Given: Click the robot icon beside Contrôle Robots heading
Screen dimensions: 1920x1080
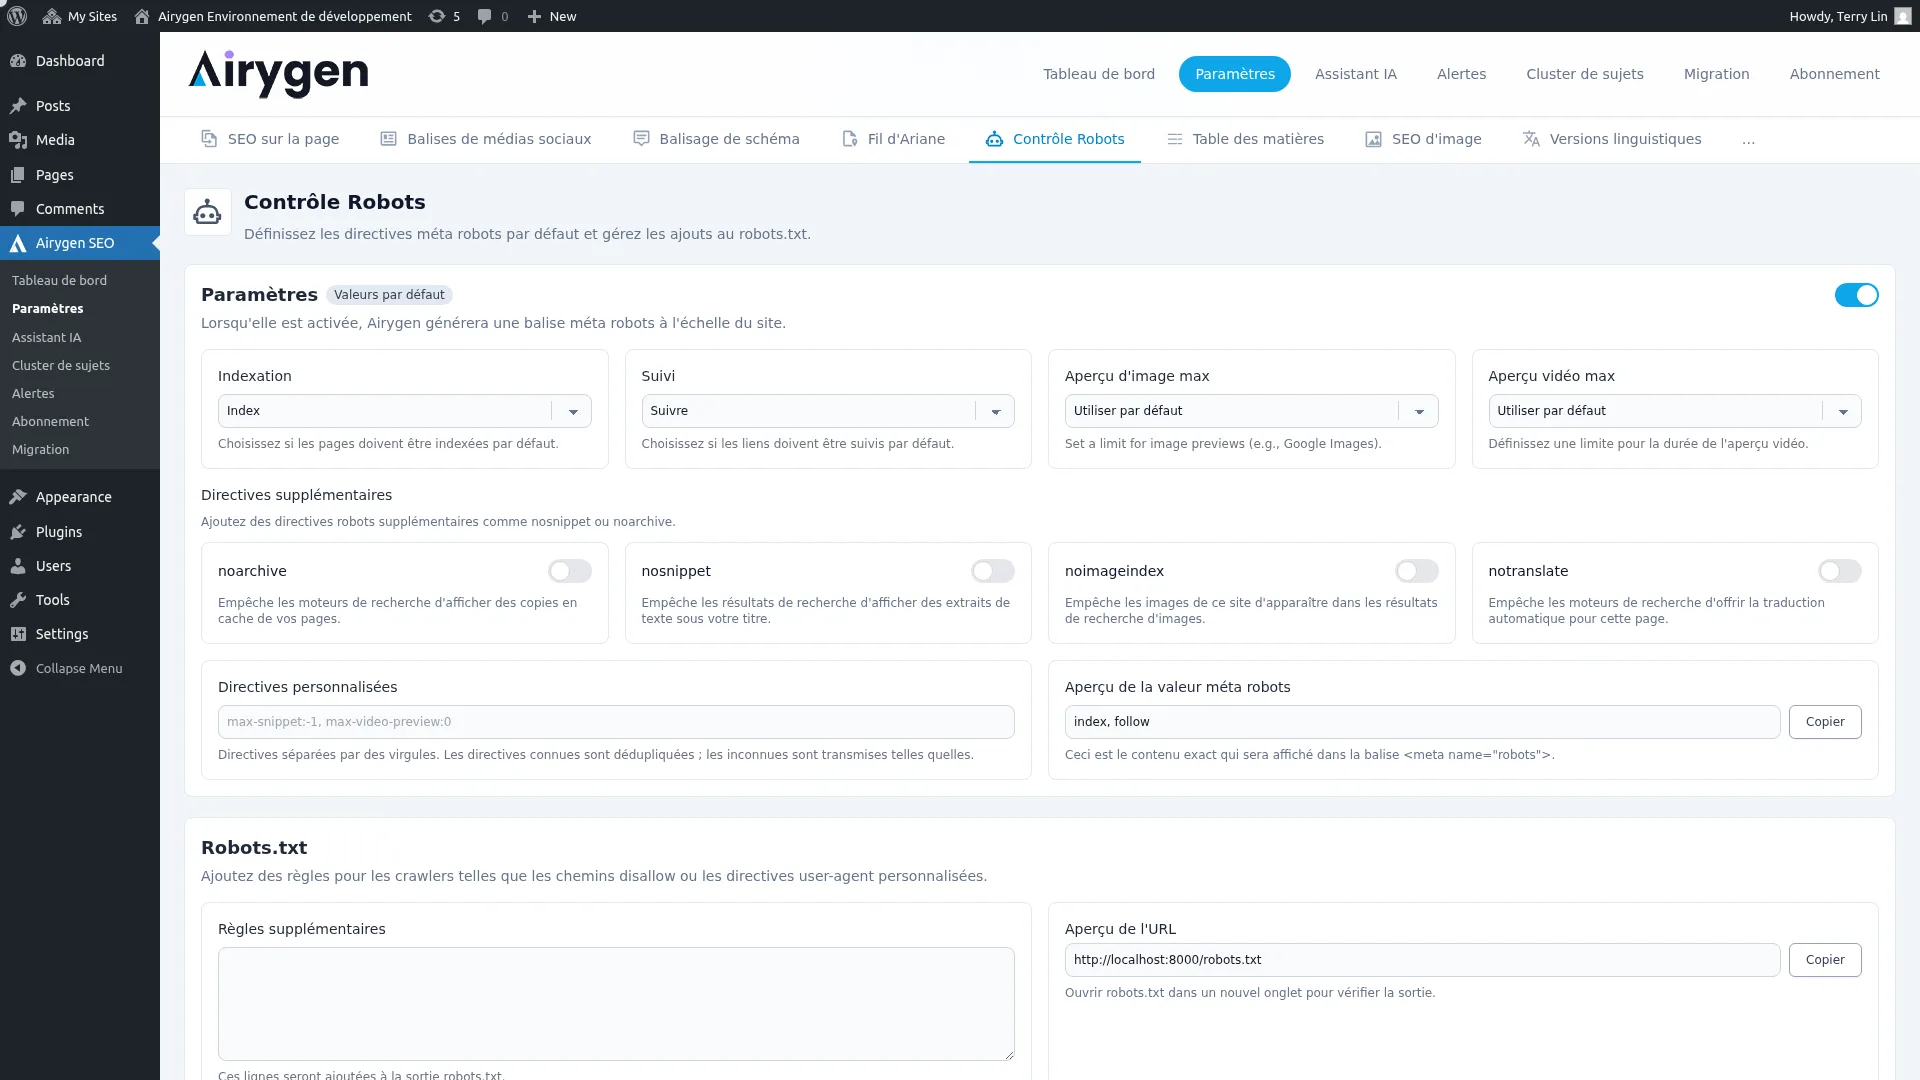Looking at the screenshot, I should click(207, 212).
